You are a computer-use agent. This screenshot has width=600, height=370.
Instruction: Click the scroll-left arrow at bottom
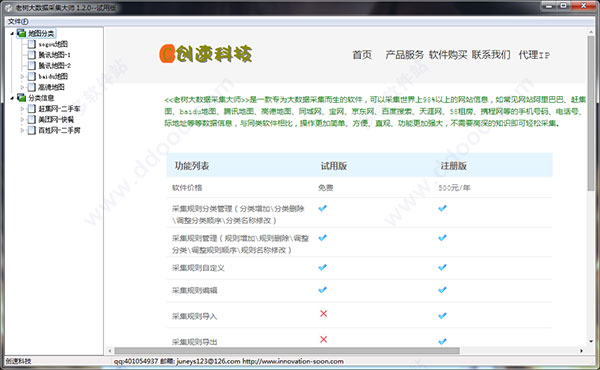[x=110, y=350]
